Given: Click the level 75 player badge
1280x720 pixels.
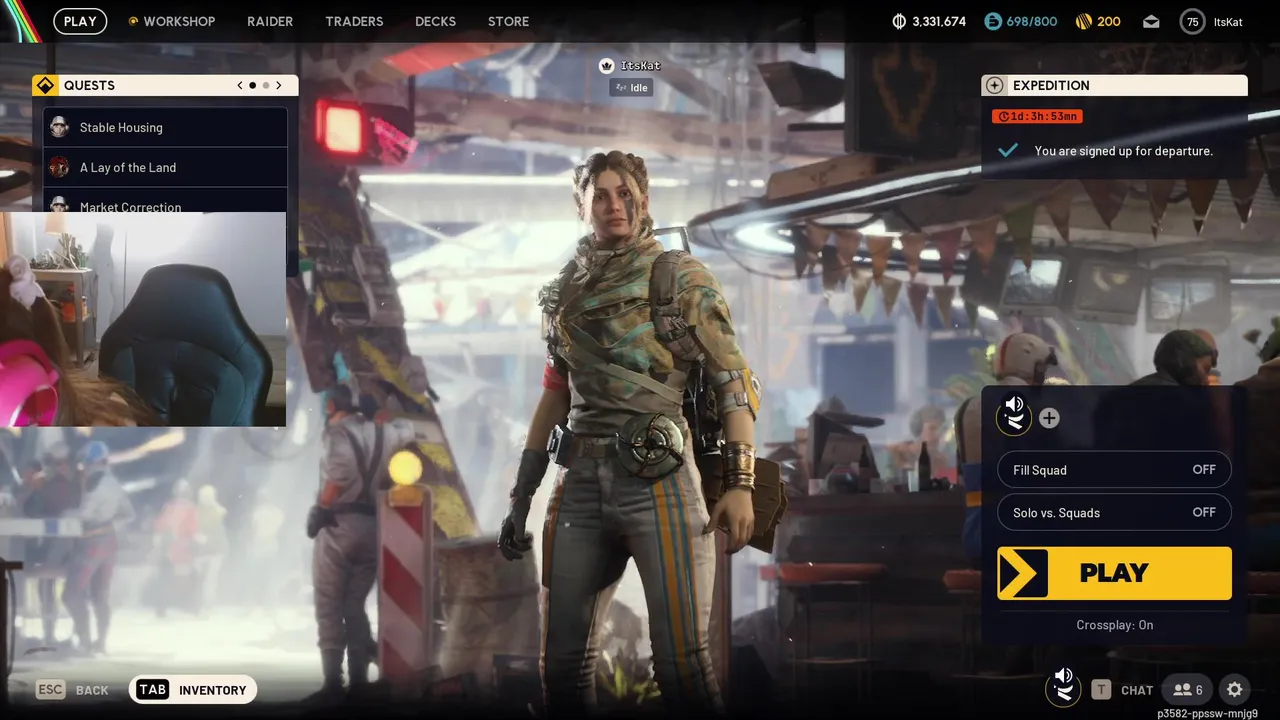Looking at the screenshot, I should point(1192,21).
